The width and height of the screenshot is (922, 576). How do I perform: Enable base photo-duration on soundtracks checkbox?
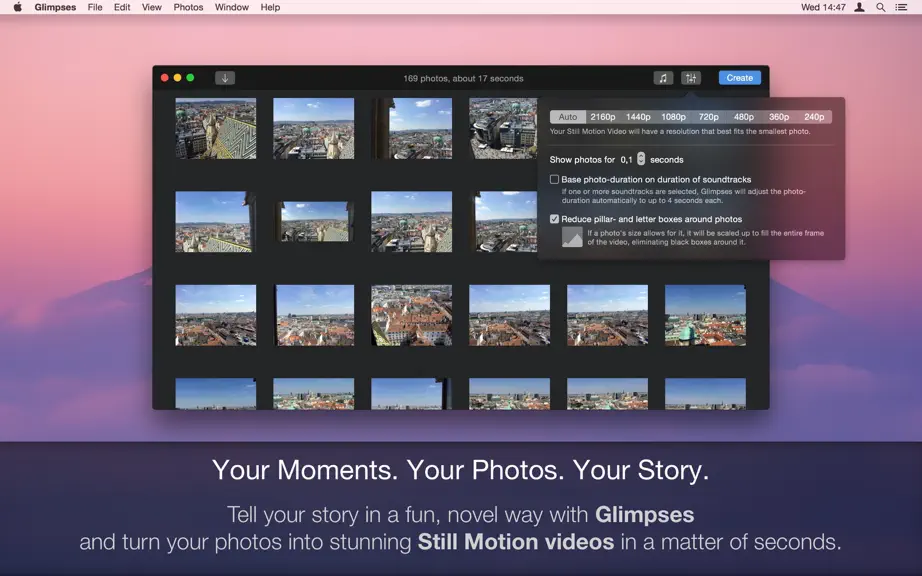[x=554, y=179]
